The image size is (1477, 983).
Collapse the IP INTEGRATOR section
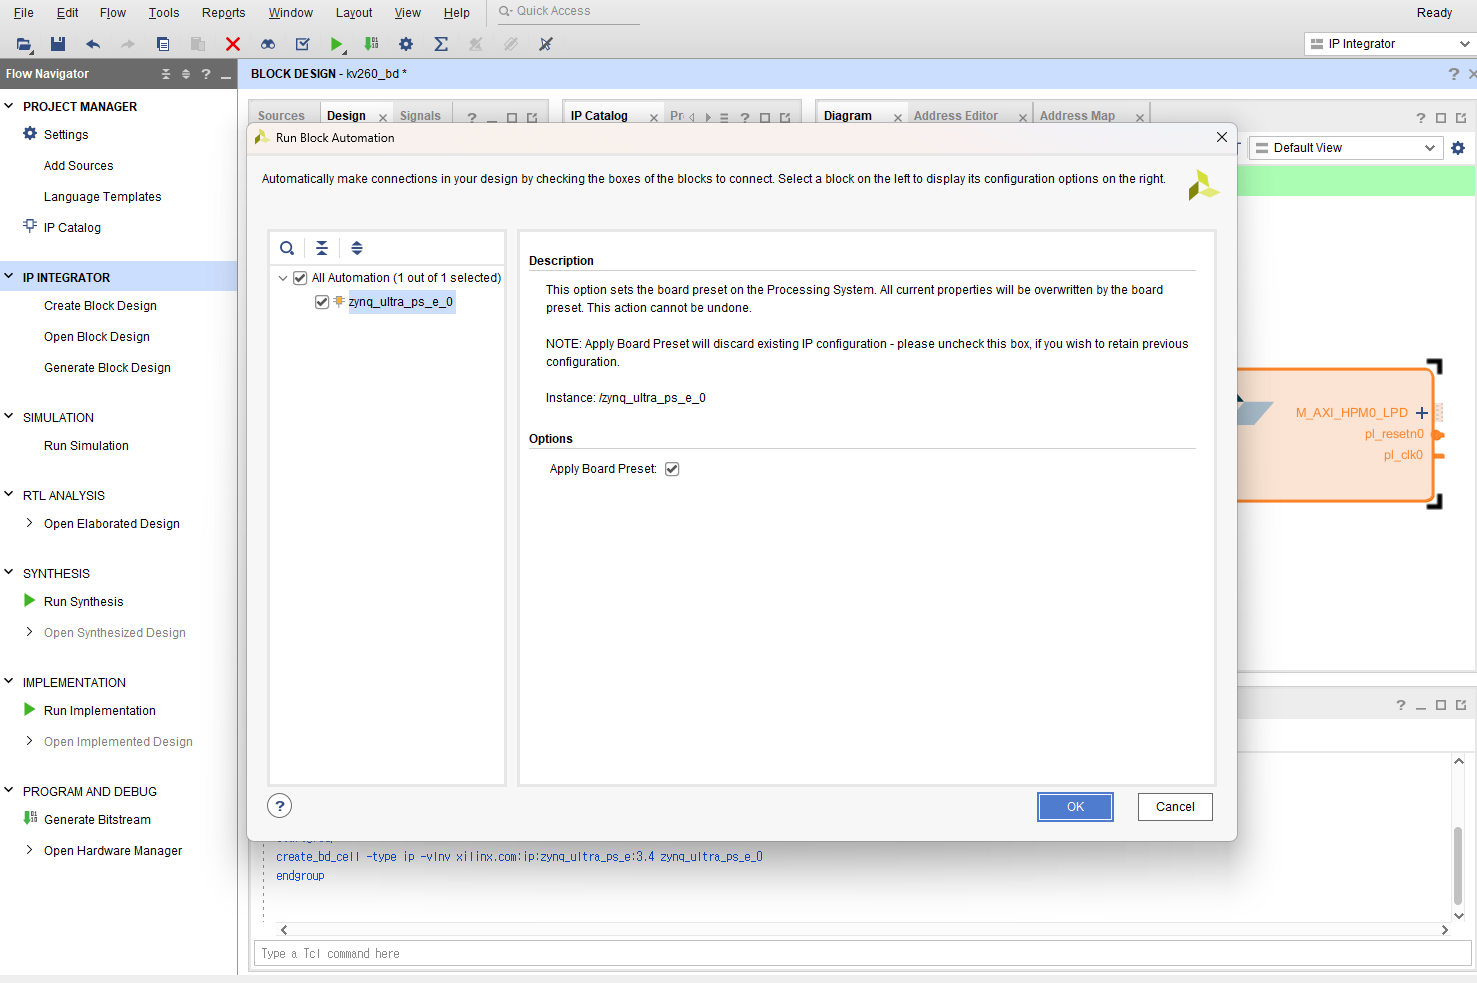tap(9, 277)
